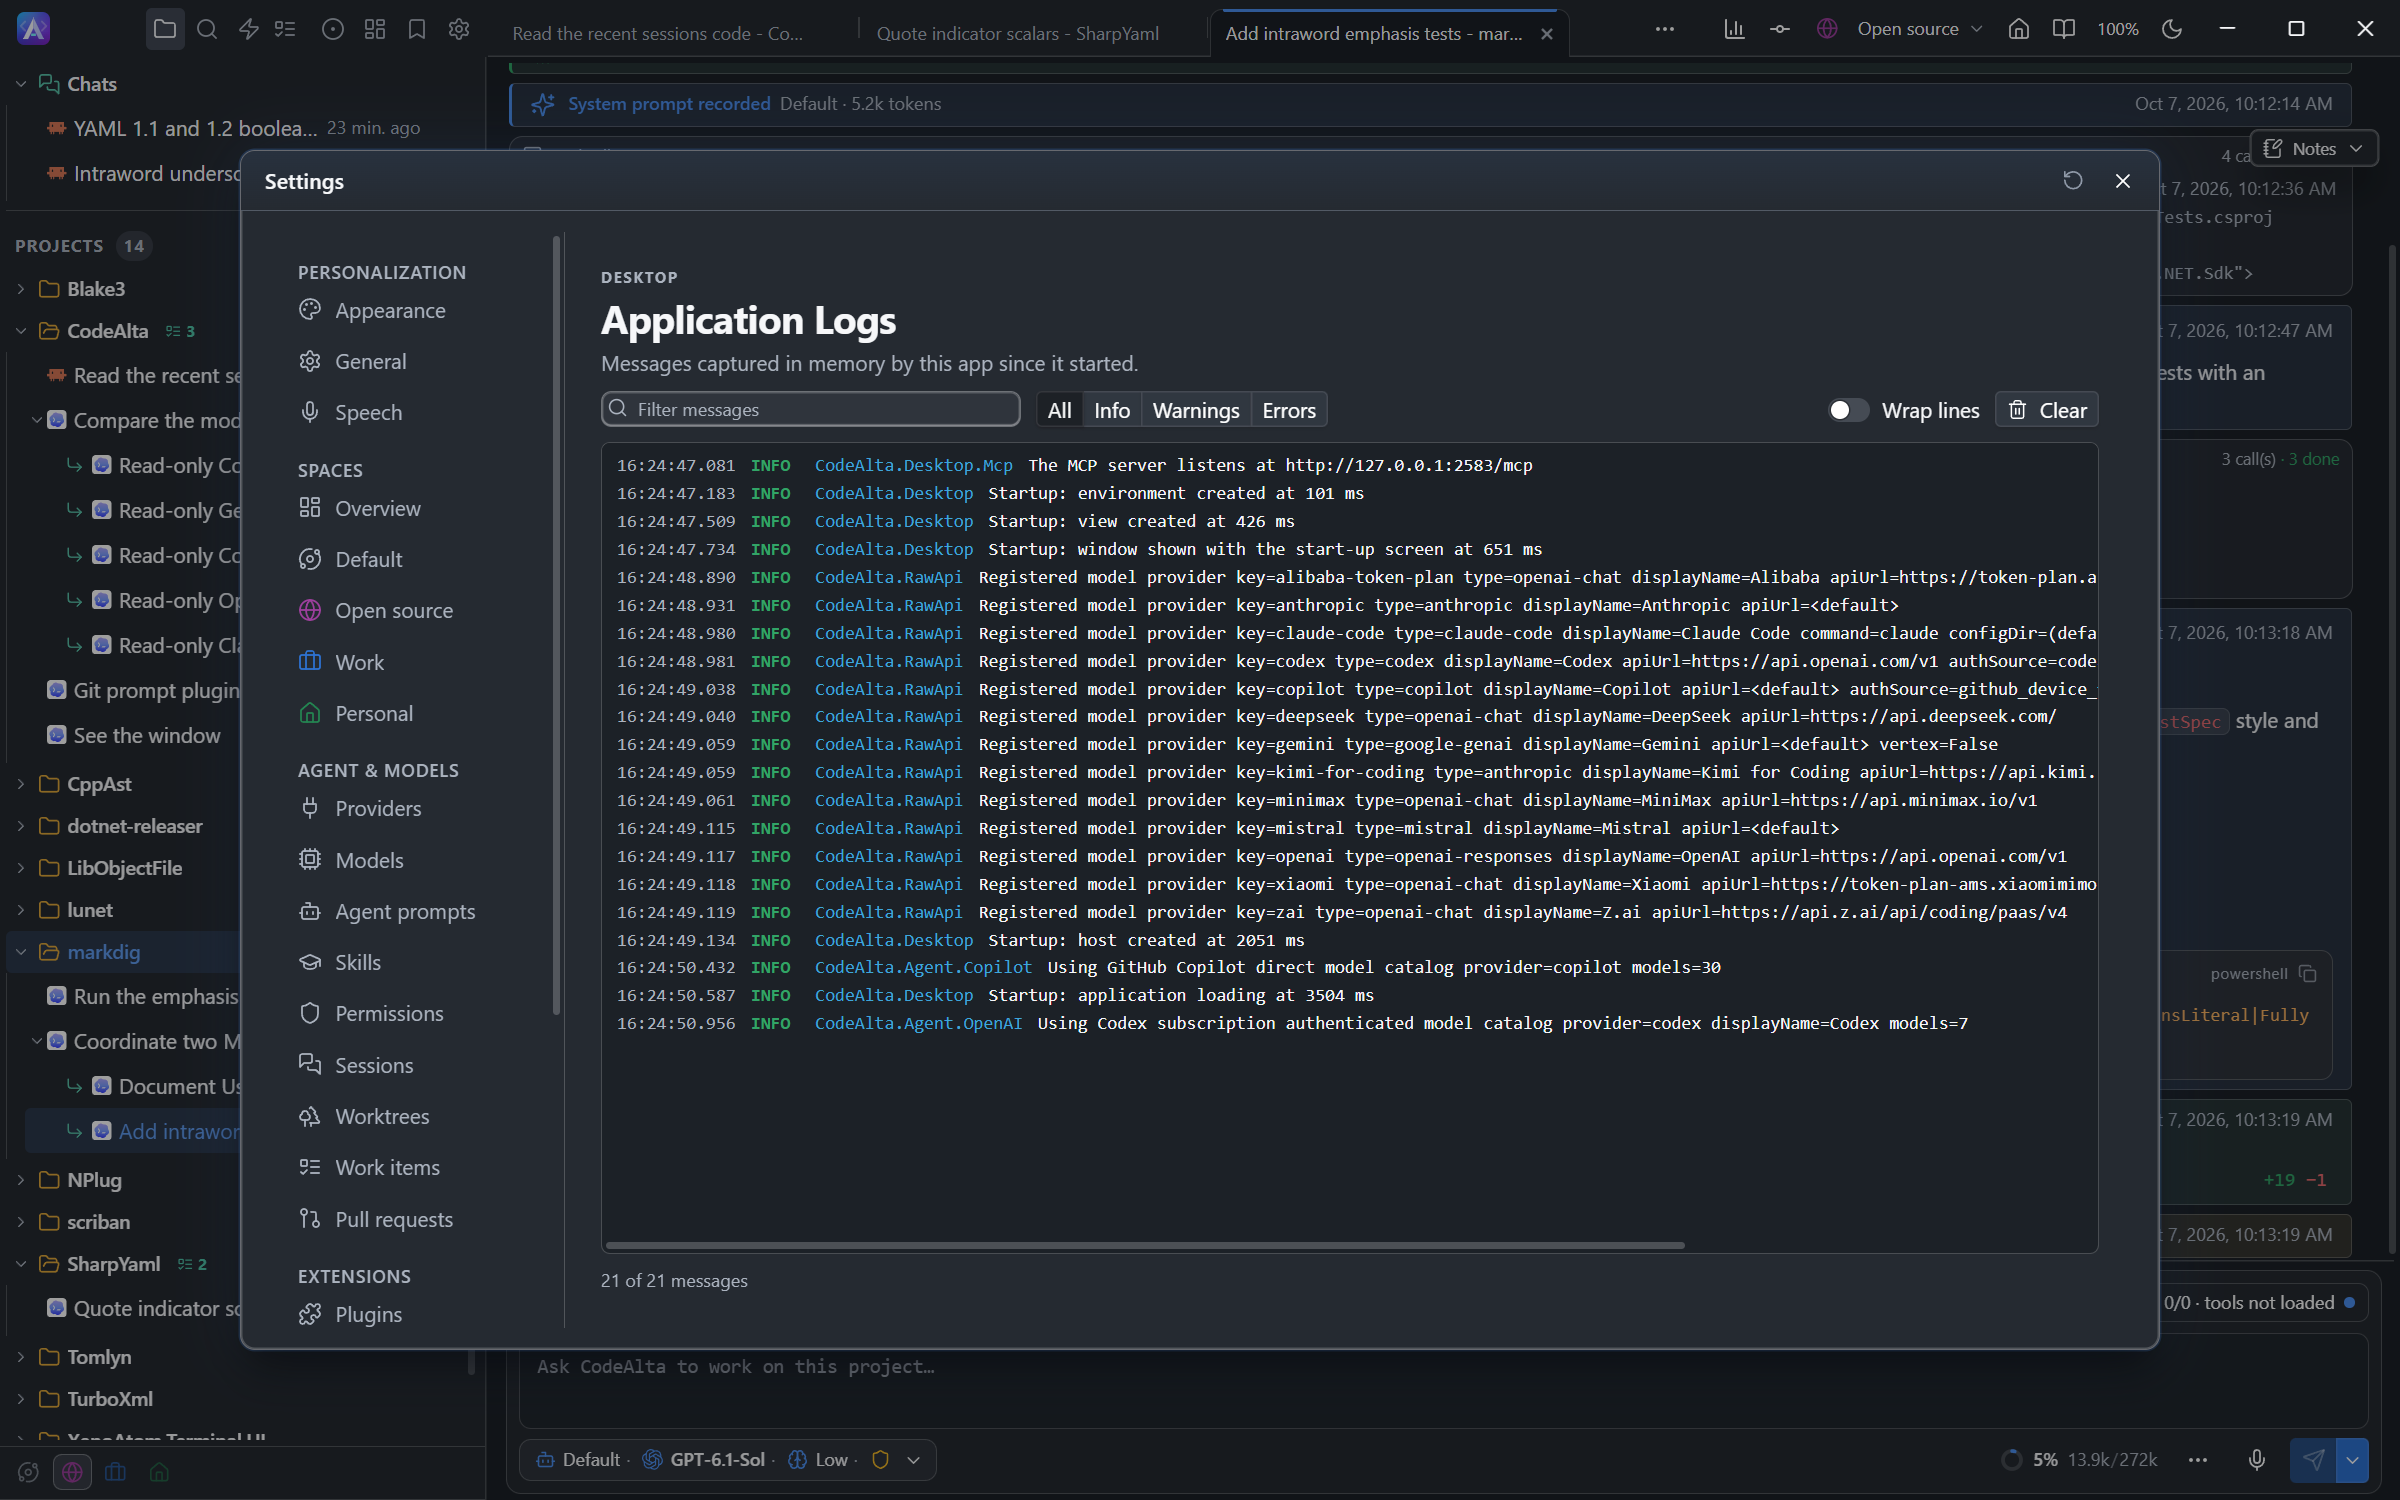Open the Pull requests settings page

coord(394,1220)
